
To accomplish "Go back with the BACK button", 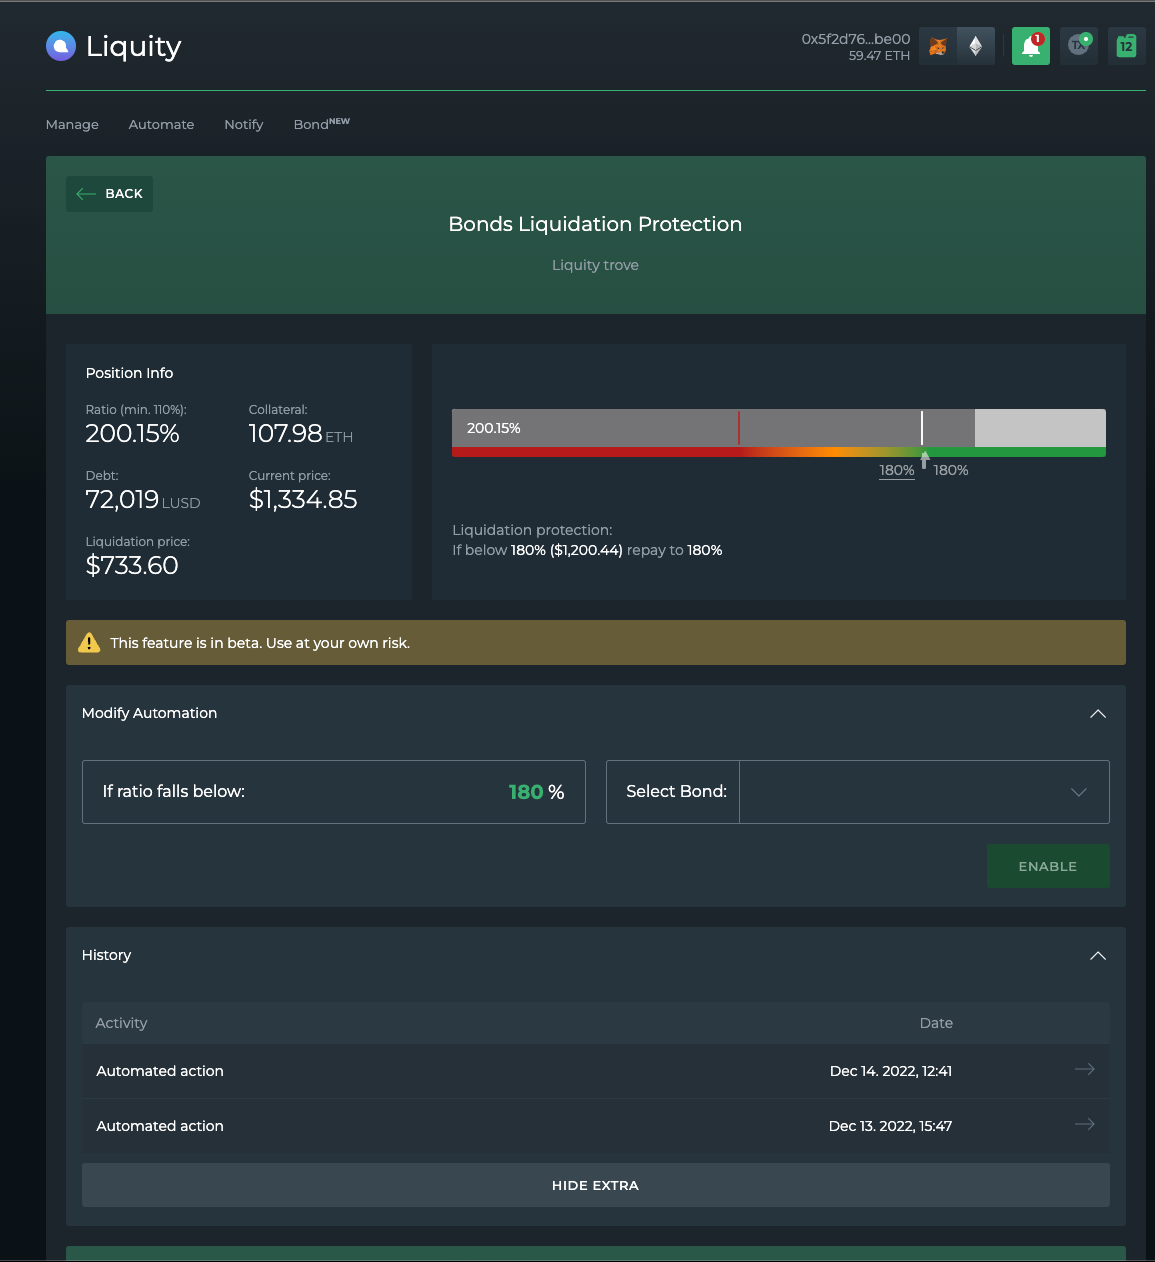I will point(110,194).
